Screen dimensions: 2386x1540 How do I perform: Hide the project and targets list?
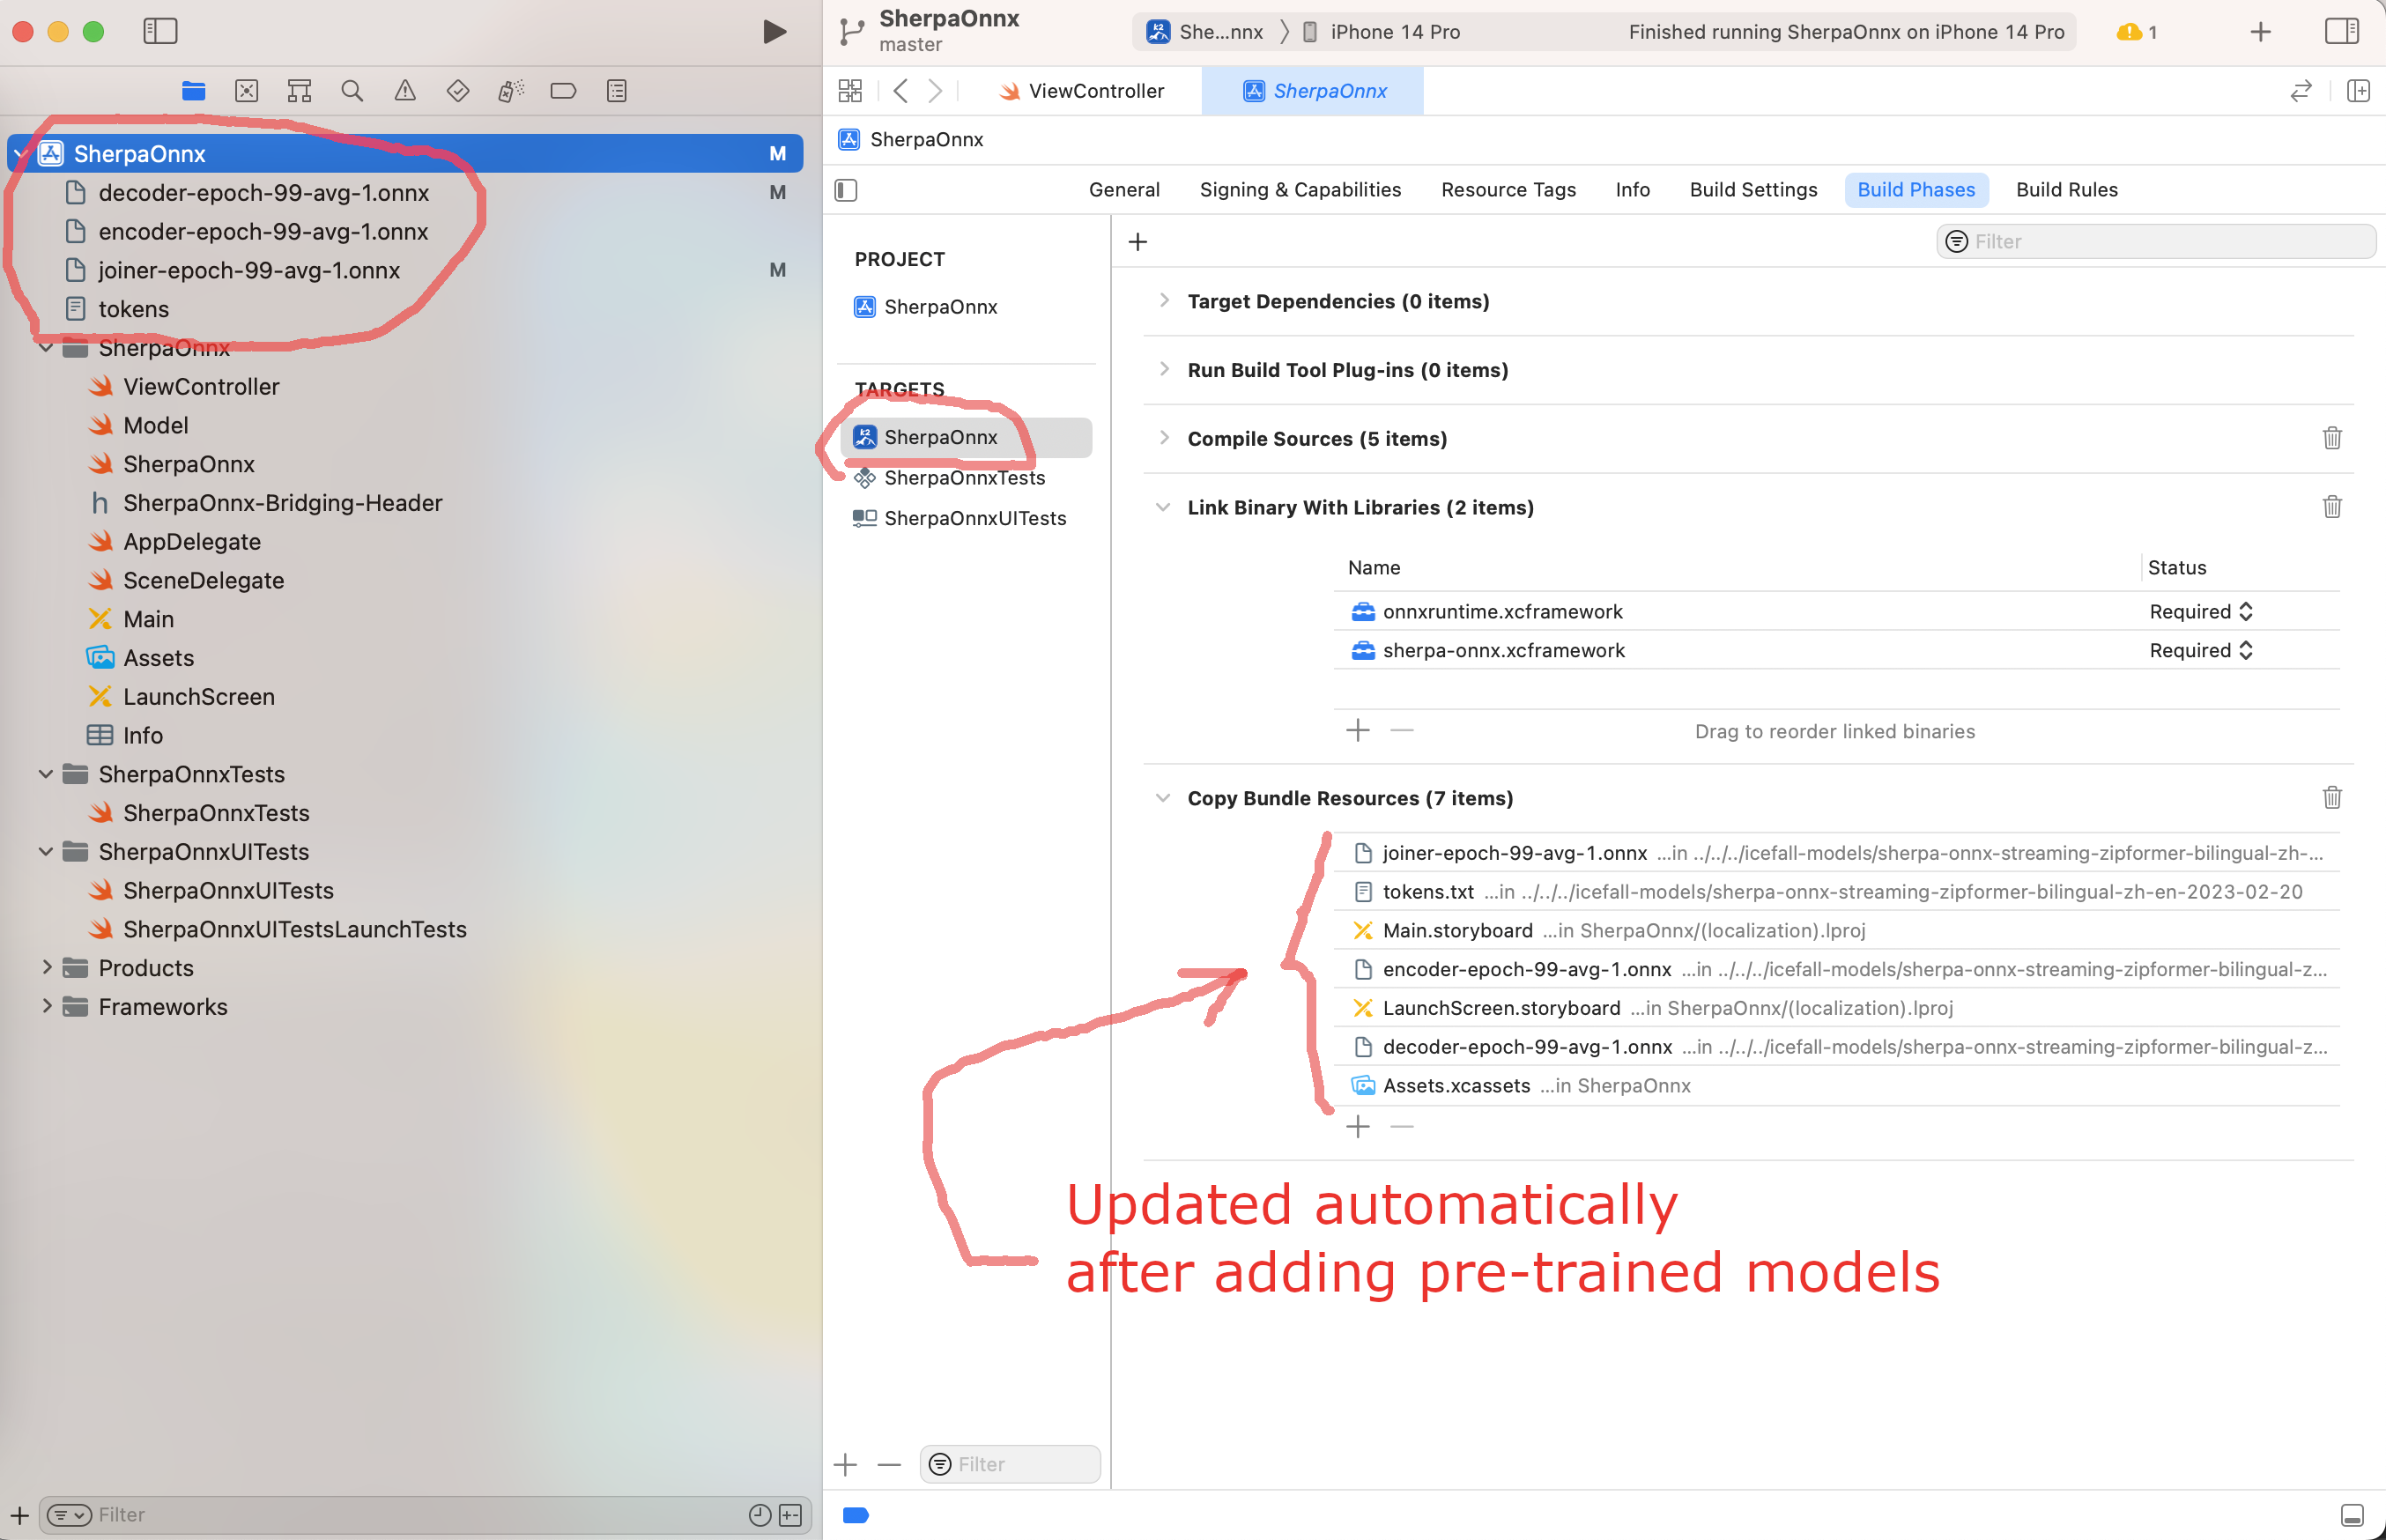click(846, 190)
